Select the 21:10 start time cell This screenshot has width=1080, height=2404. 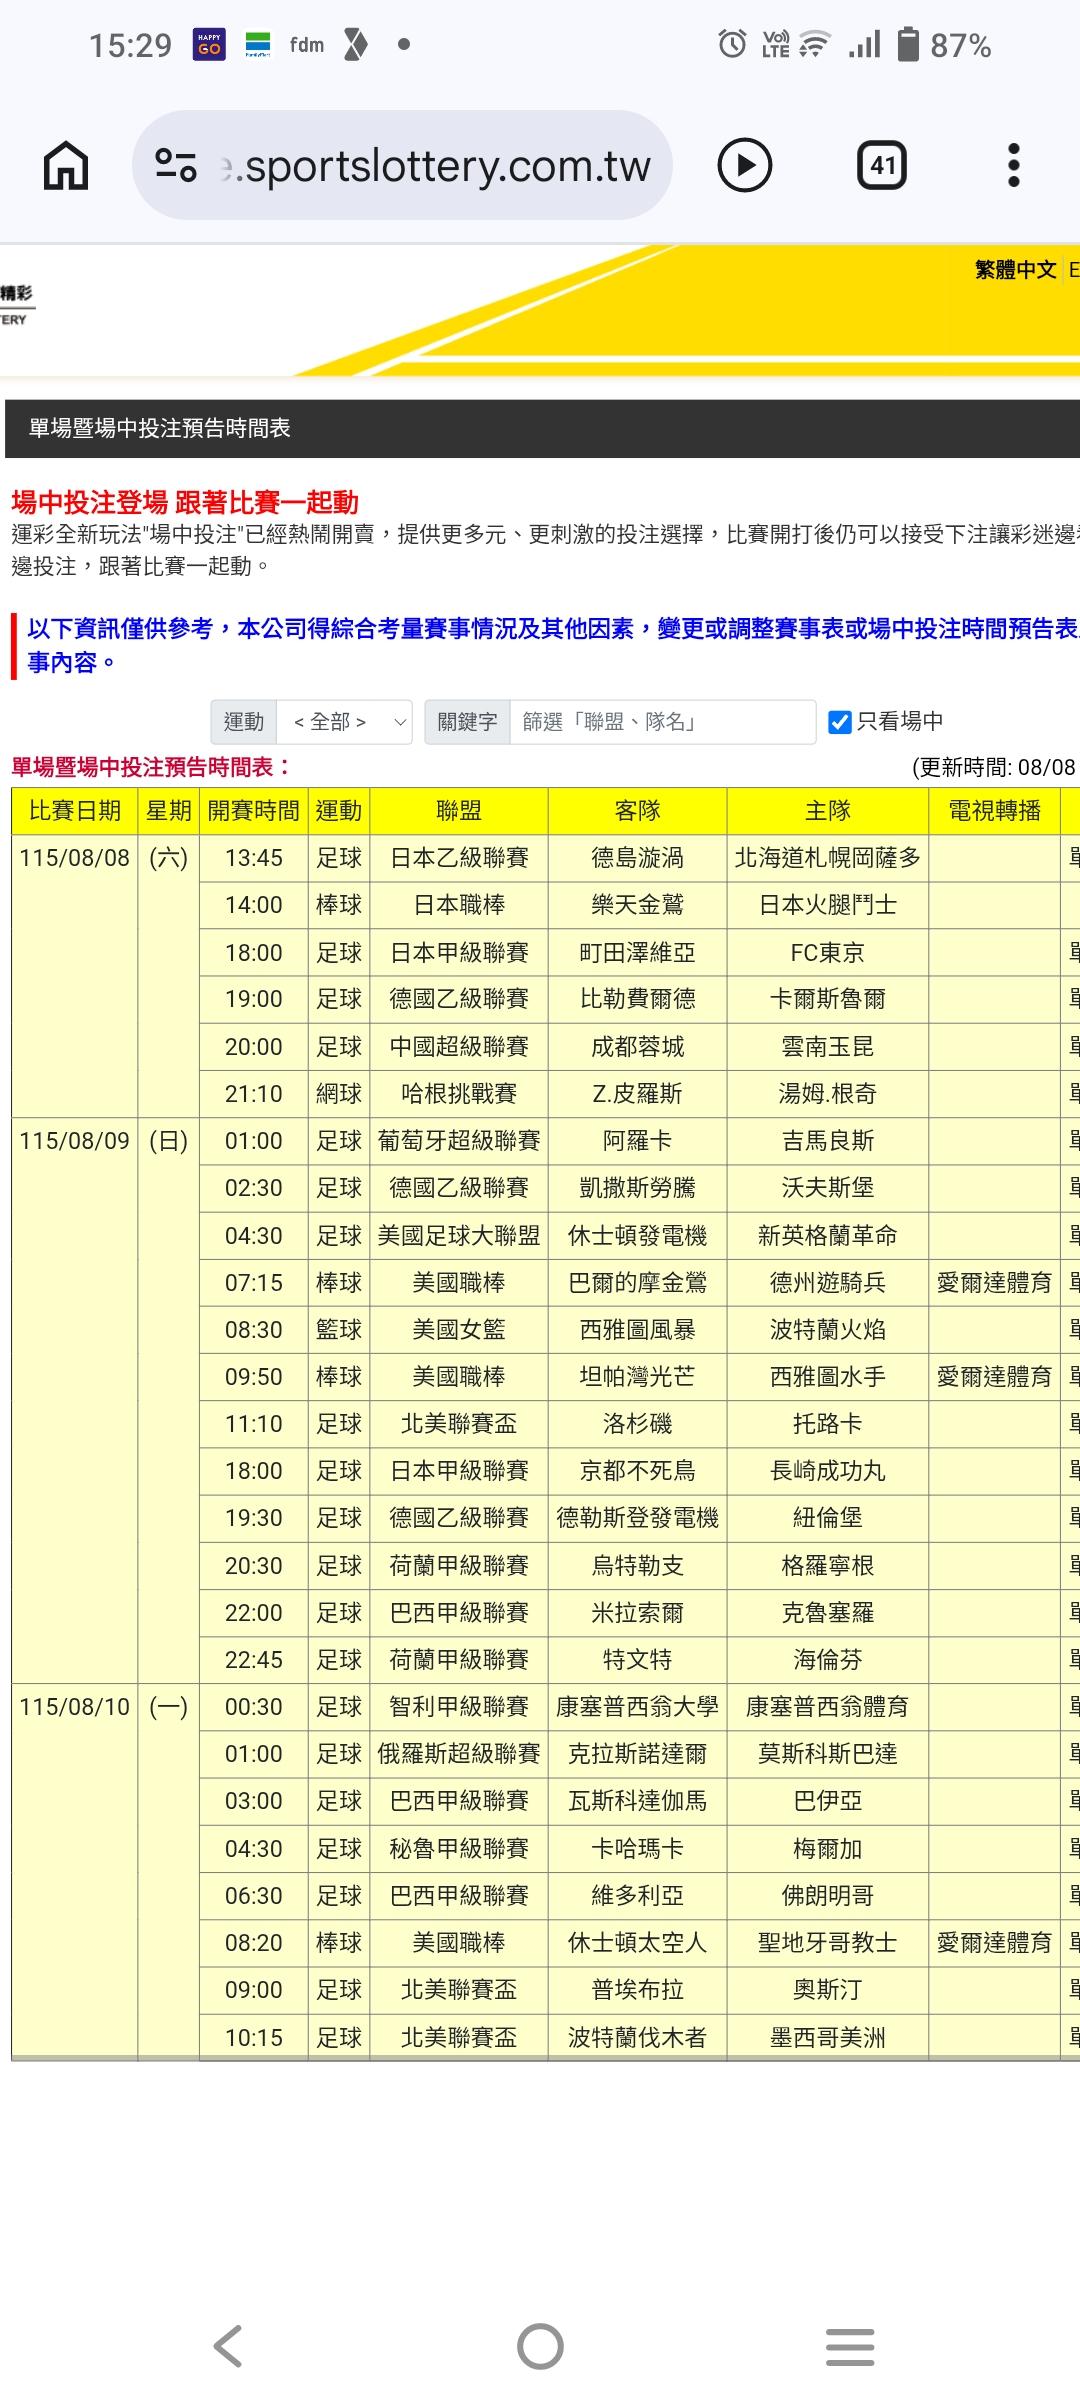point(253,1094)
